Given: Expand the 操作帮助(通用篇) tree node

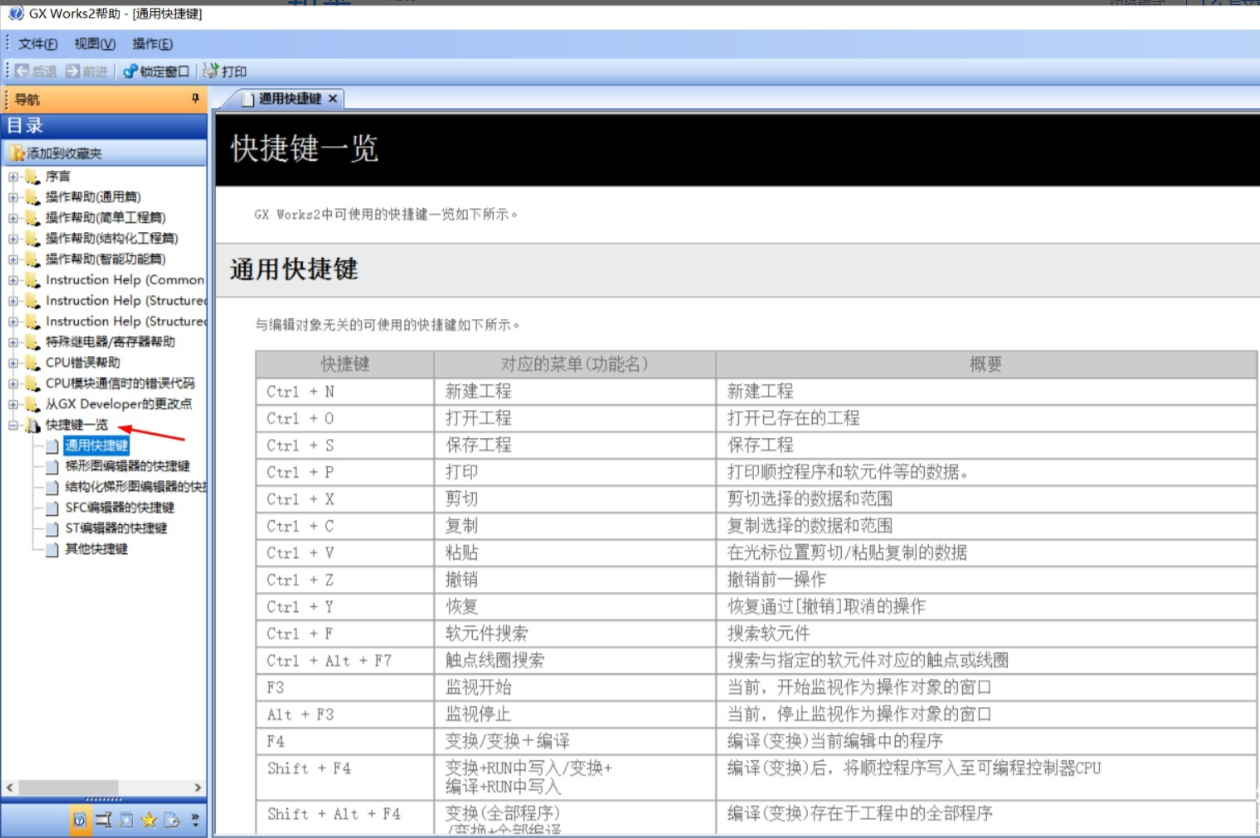Looking at the screenshot, I should 14,197.
